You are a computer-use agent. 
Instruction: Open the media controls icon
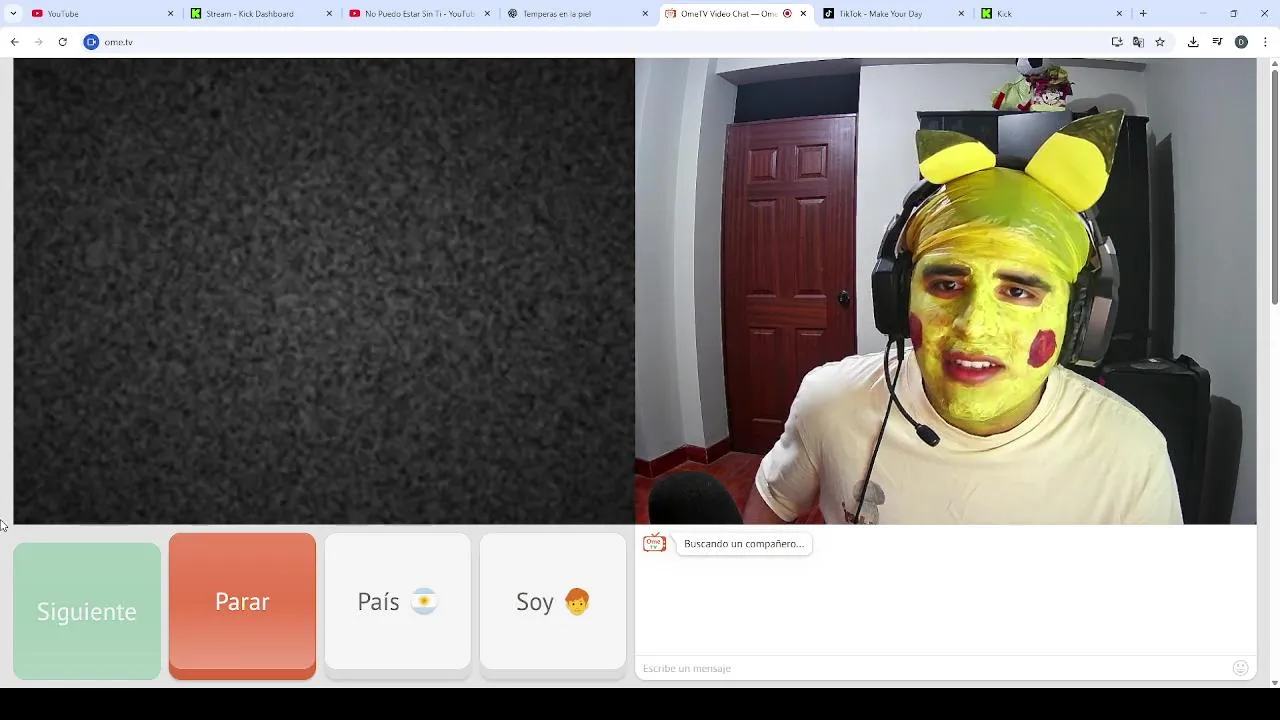click(1217, 42)
